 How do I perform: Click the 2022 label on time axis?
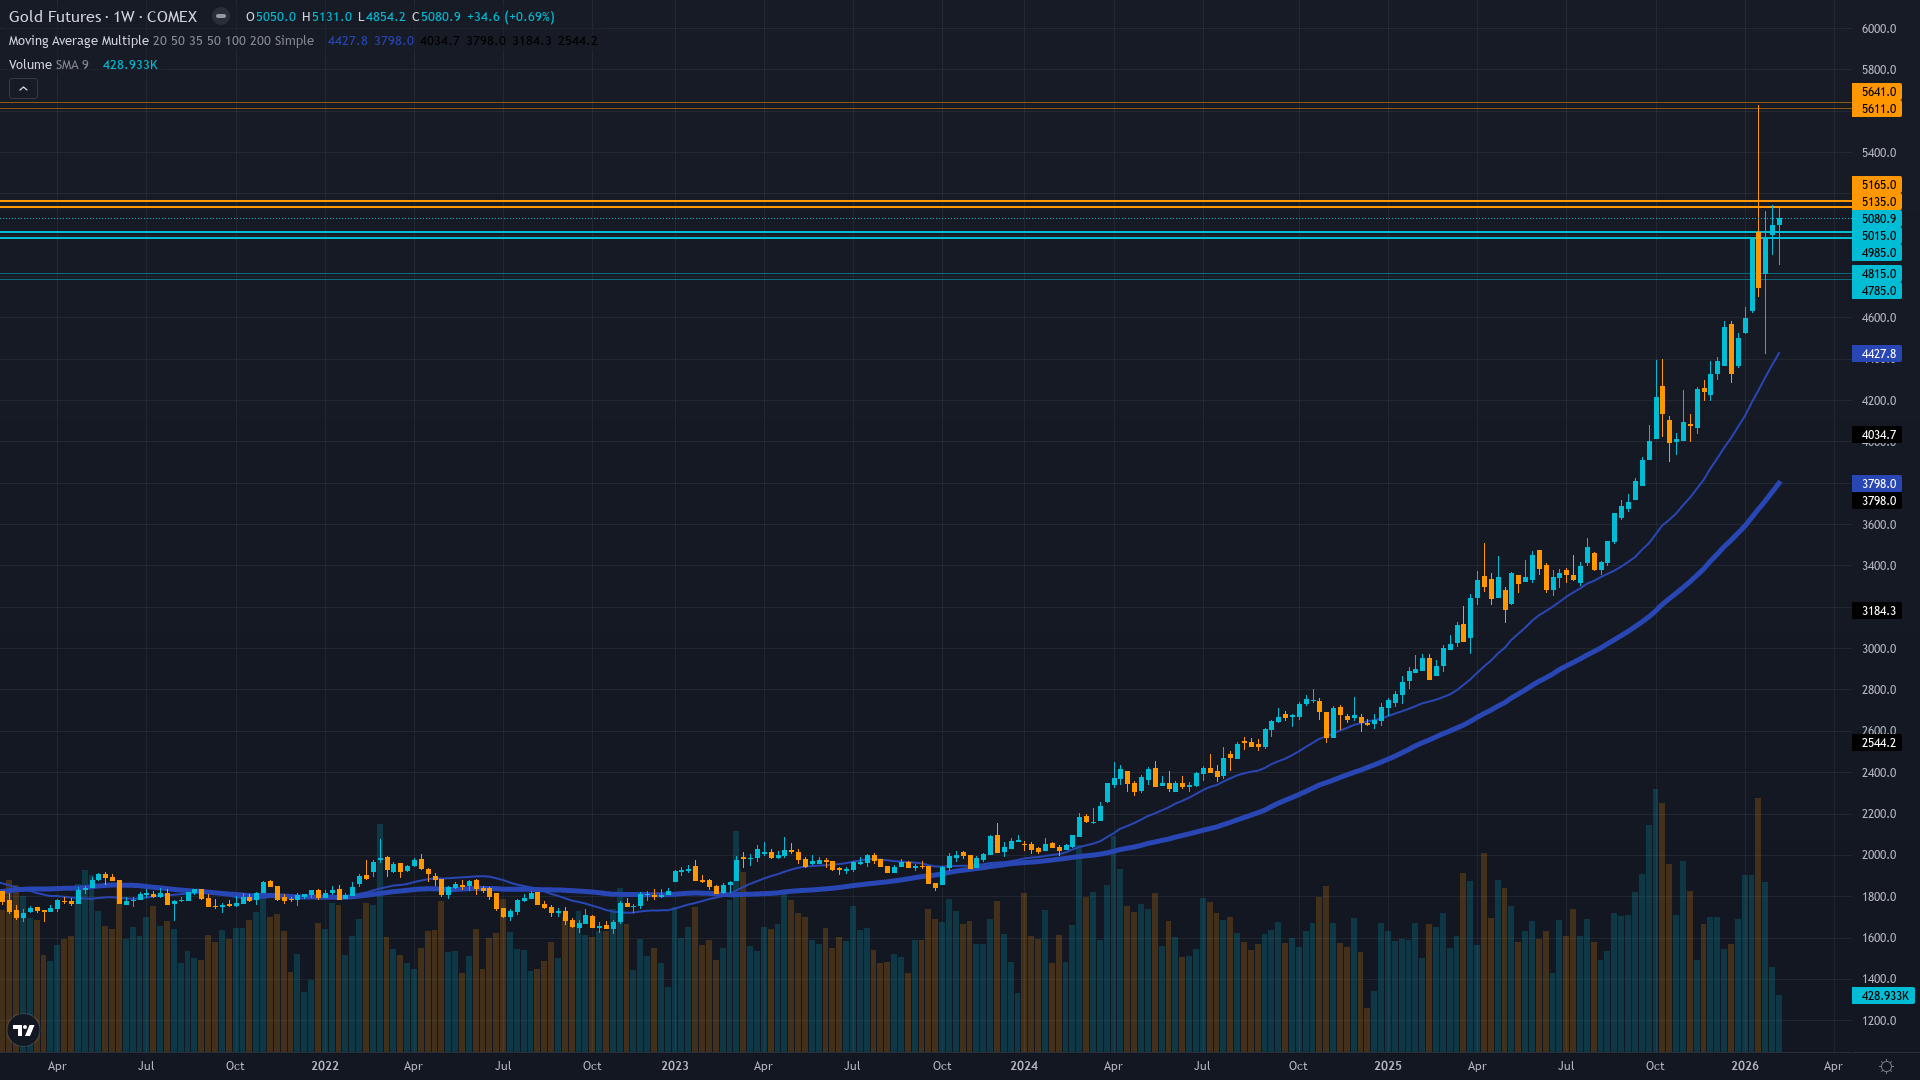(x=325, y=1066)
